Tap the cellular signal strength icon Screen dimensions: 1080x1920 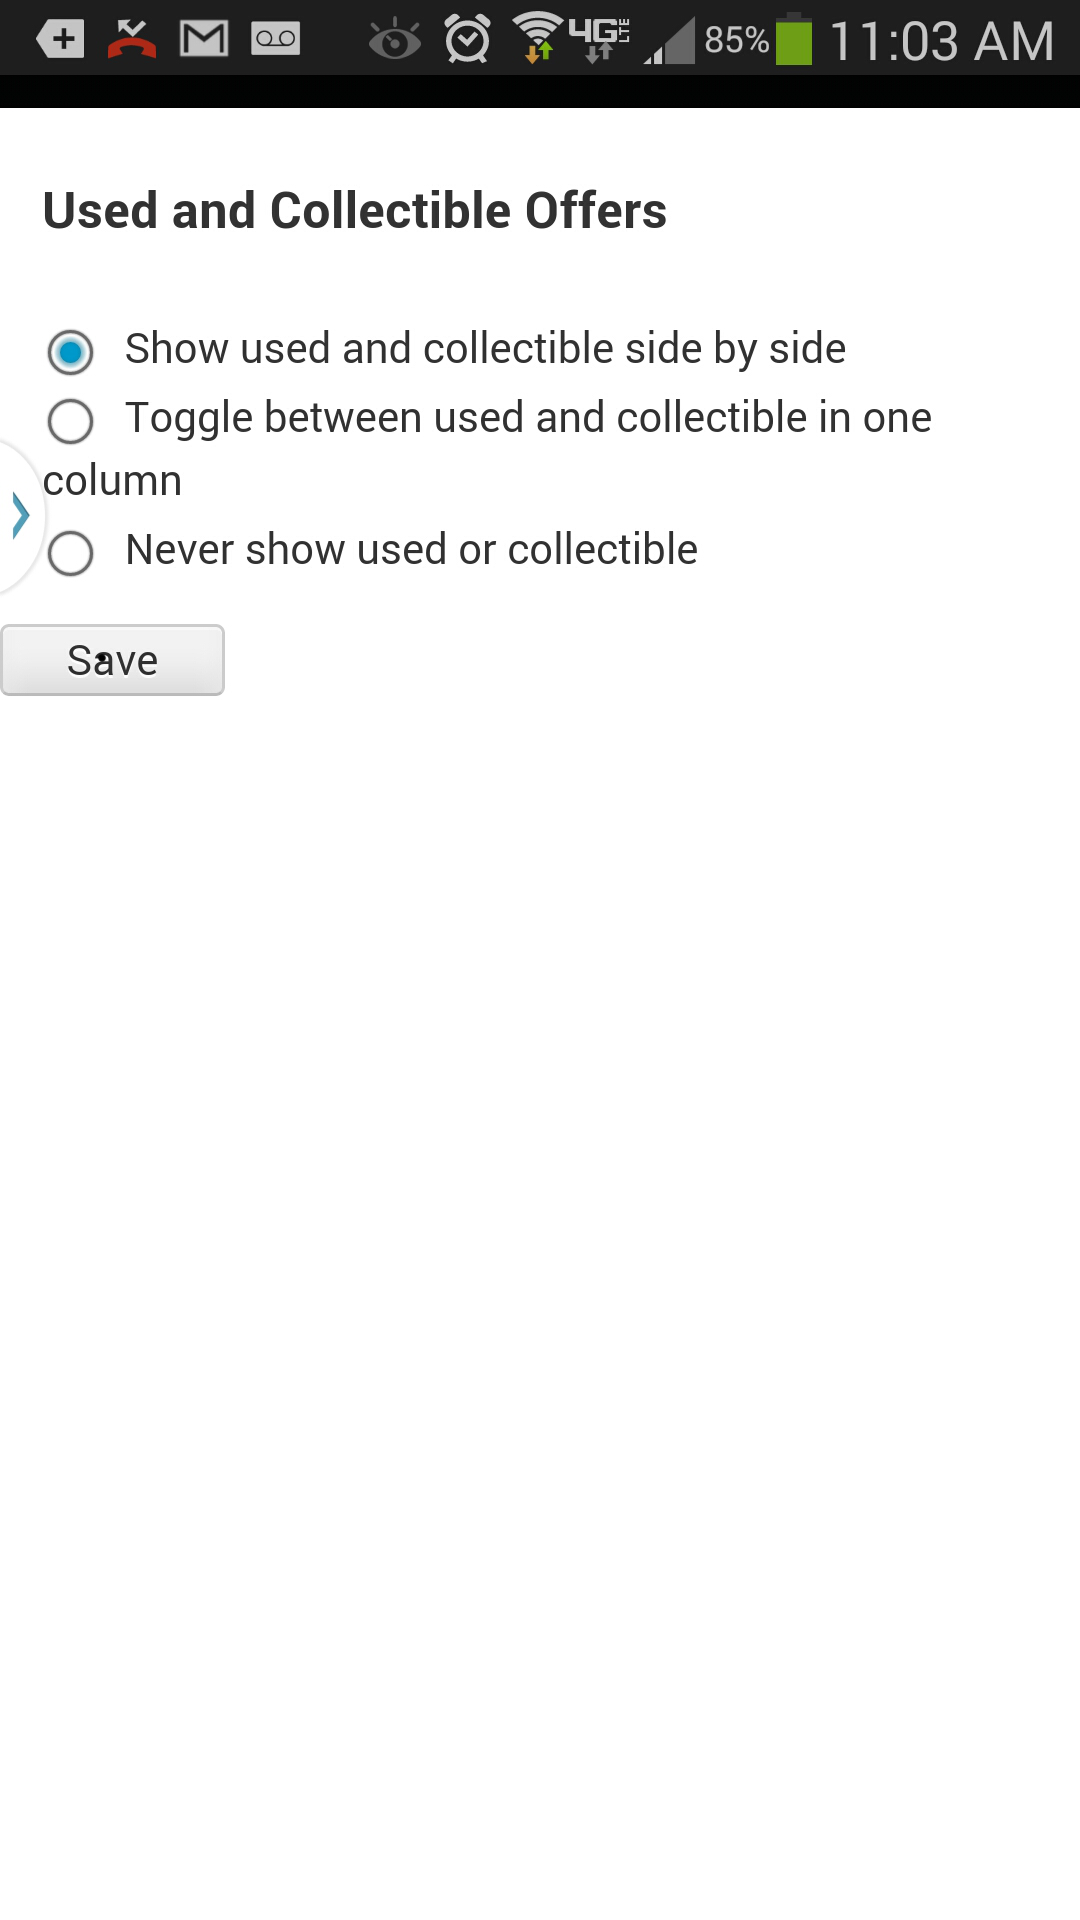click(x=669, y=40)
